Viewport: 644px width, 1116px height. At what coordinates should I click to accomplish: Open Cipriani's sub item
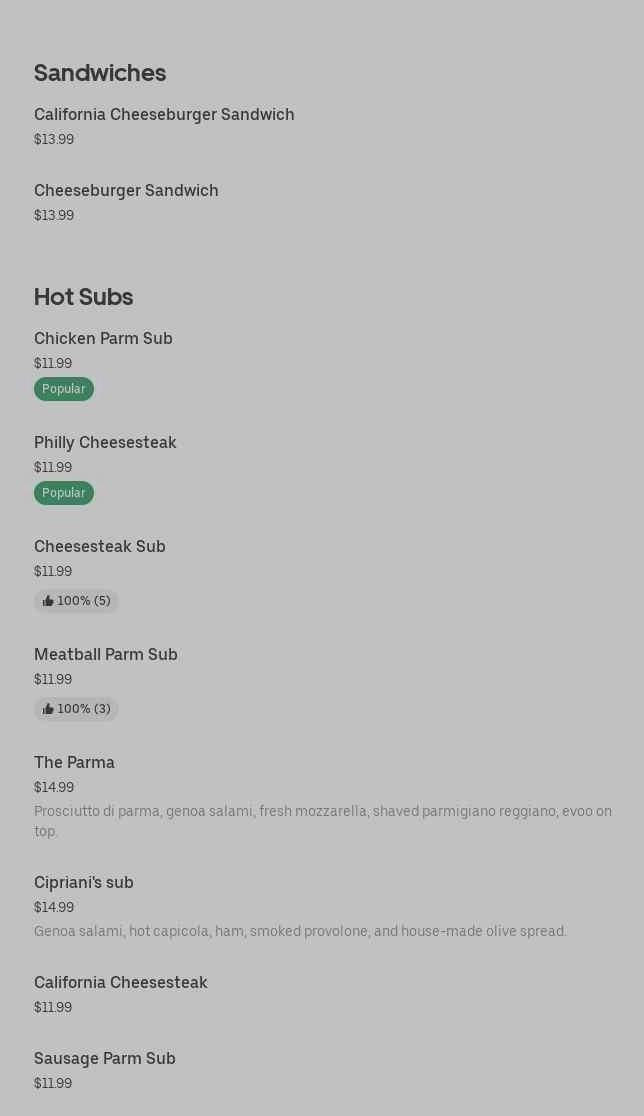(x=84, y=883)
